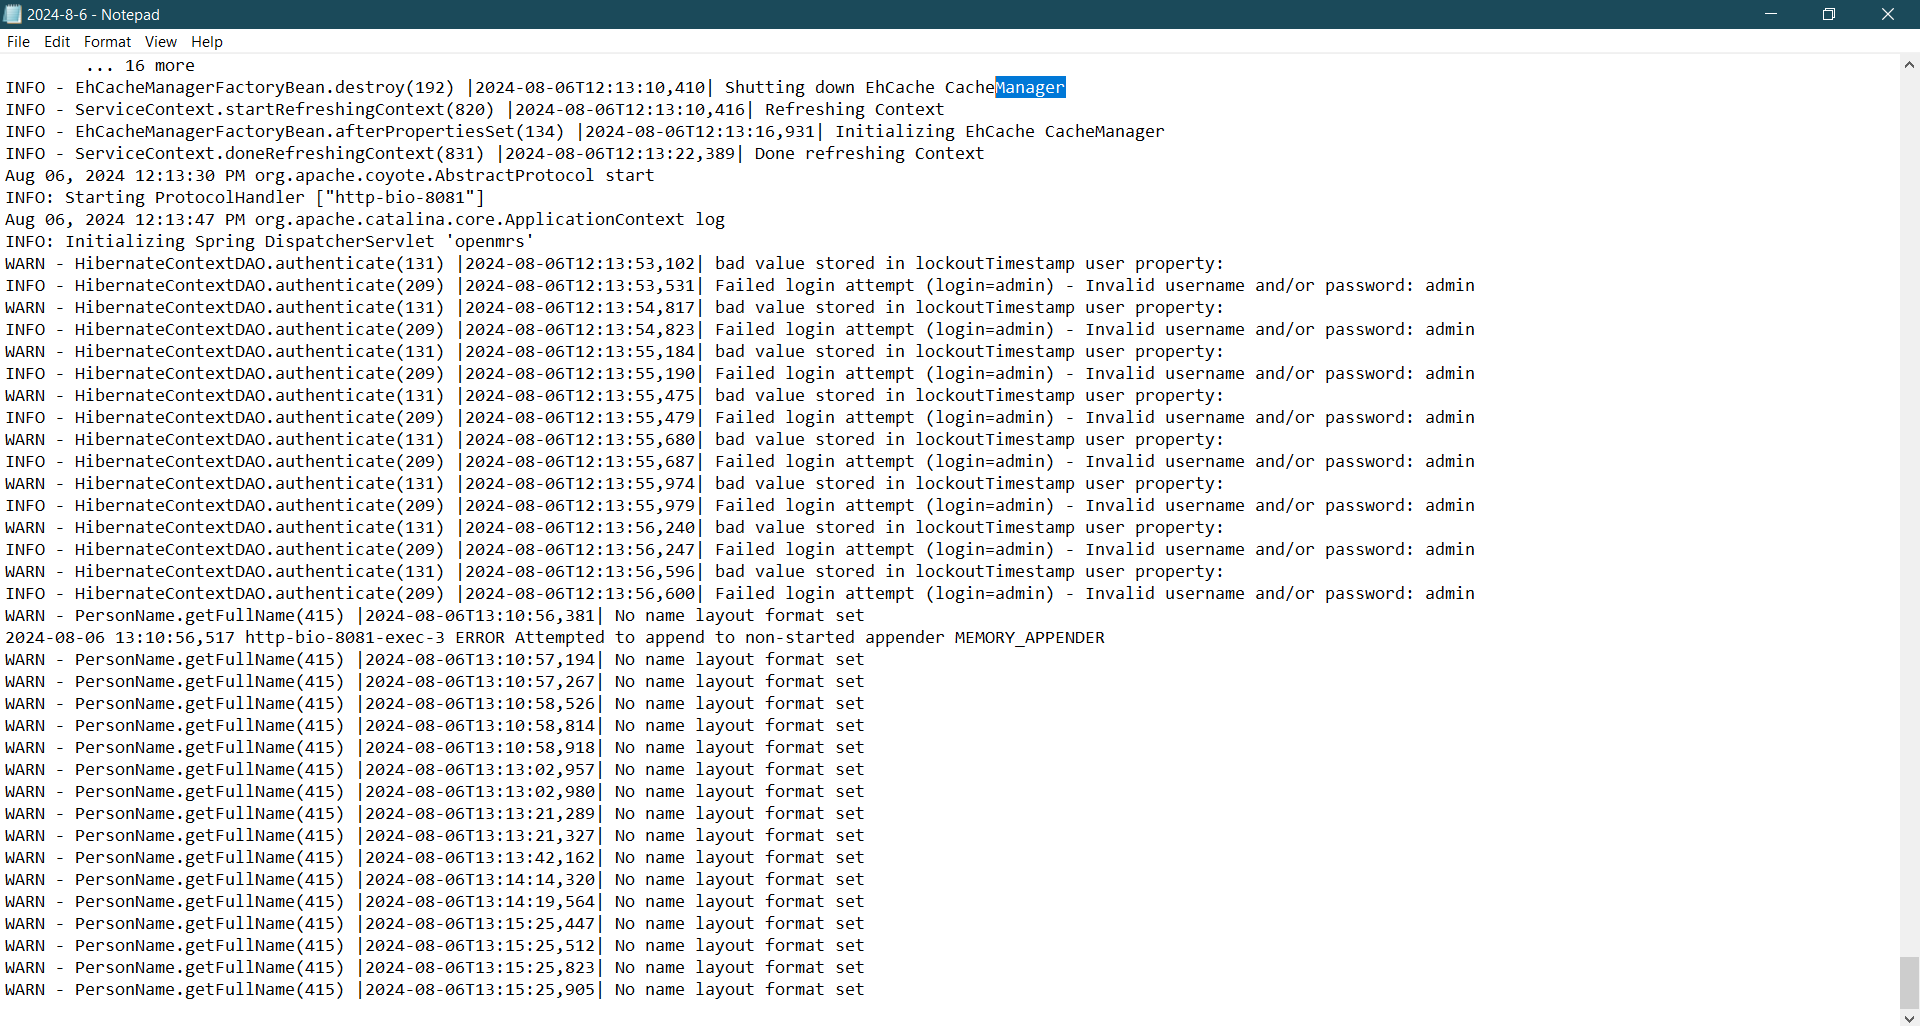Click timestamp 2024-08-06T12:13:55,687
Viewport: 1920px width, 1026px height.
580,462
